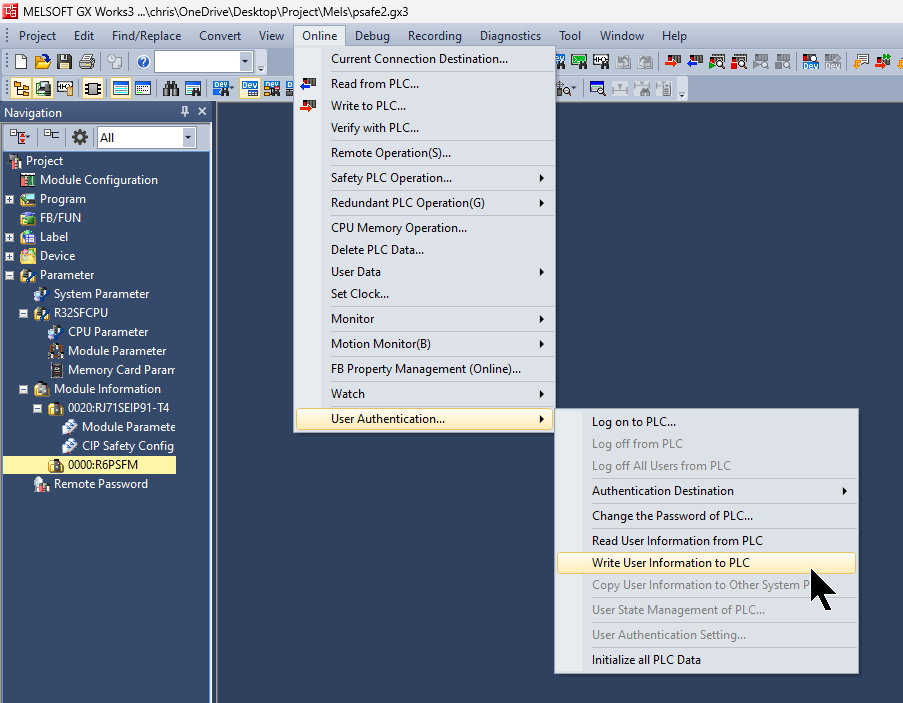Open the Diagnostics menu
This screenshot has height=703, width=903.
point(510,36)
